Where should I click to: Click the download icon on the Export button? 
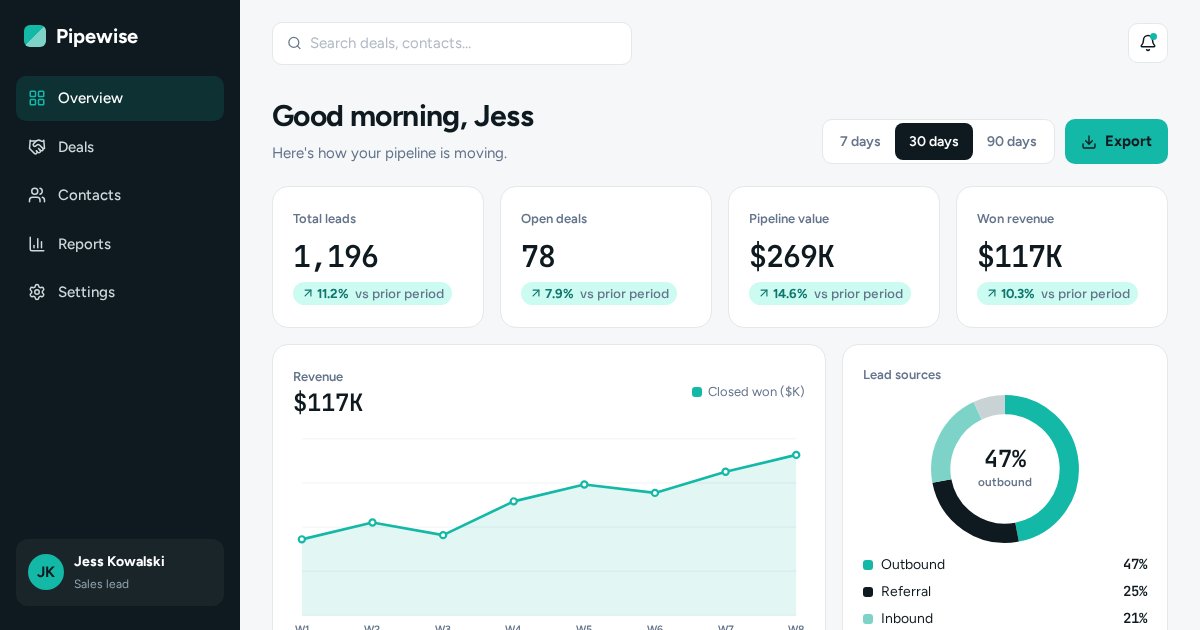(x=1089, y=142)
